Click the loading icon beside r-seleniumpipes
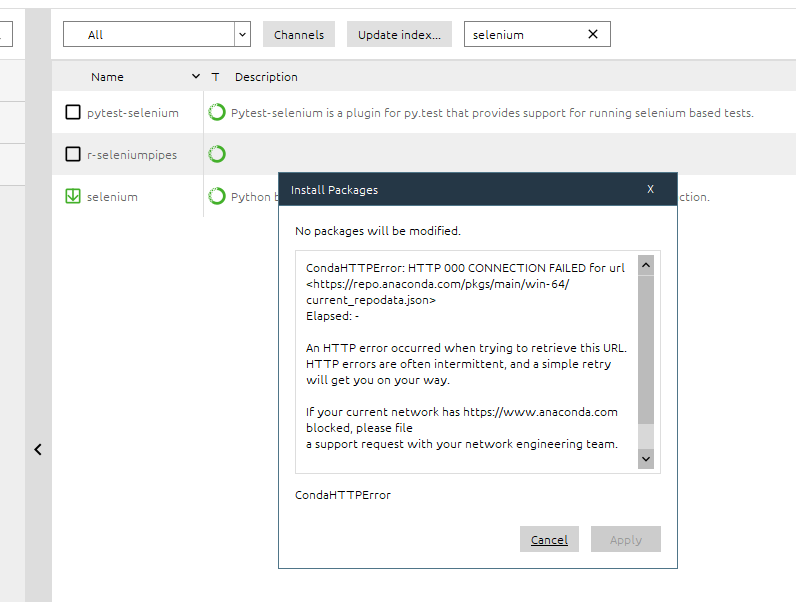 [217, 154]
